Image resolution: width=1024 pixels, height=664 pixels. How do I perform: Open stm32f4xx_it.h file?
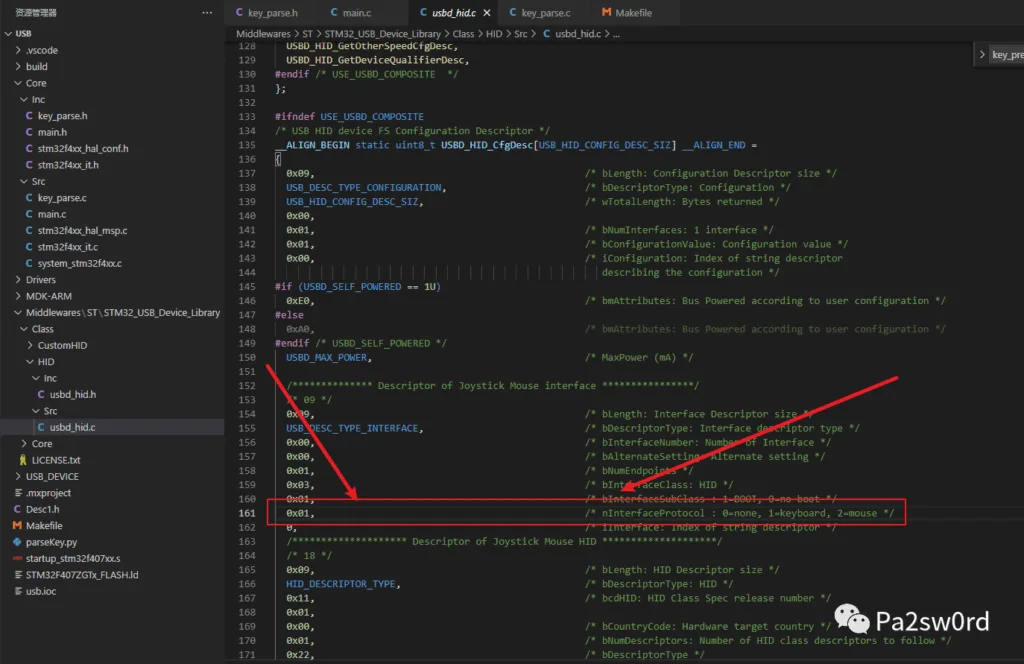point(68,165)
